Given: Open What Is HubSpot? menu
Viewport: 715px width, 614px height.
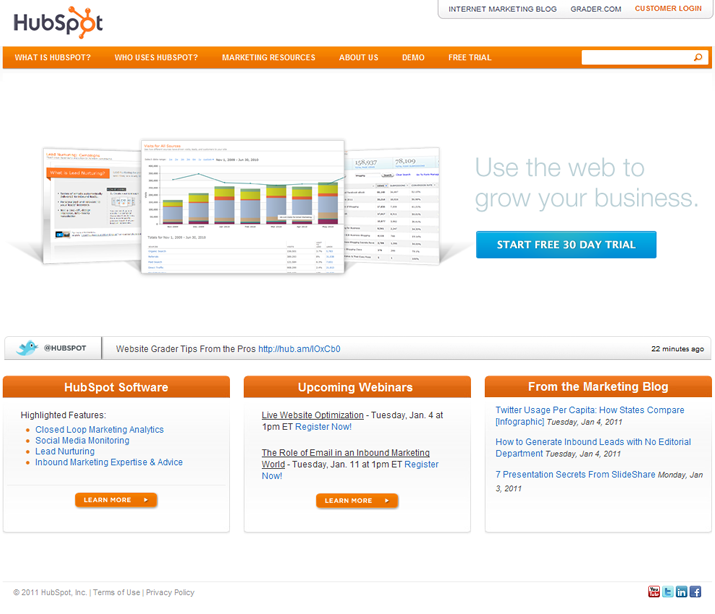Looking at the screenshot, I should click(x=52, y=57).
